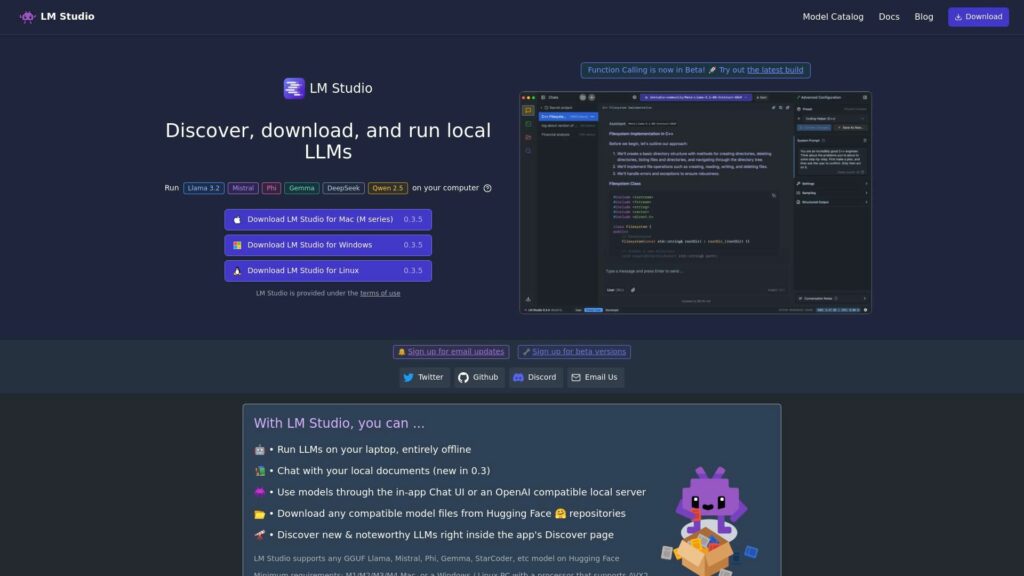Click the line about the OpenAI compatible local server
Image resolution: width=1024 pixels, height=576 pixels.
click(x=461, y=492)
